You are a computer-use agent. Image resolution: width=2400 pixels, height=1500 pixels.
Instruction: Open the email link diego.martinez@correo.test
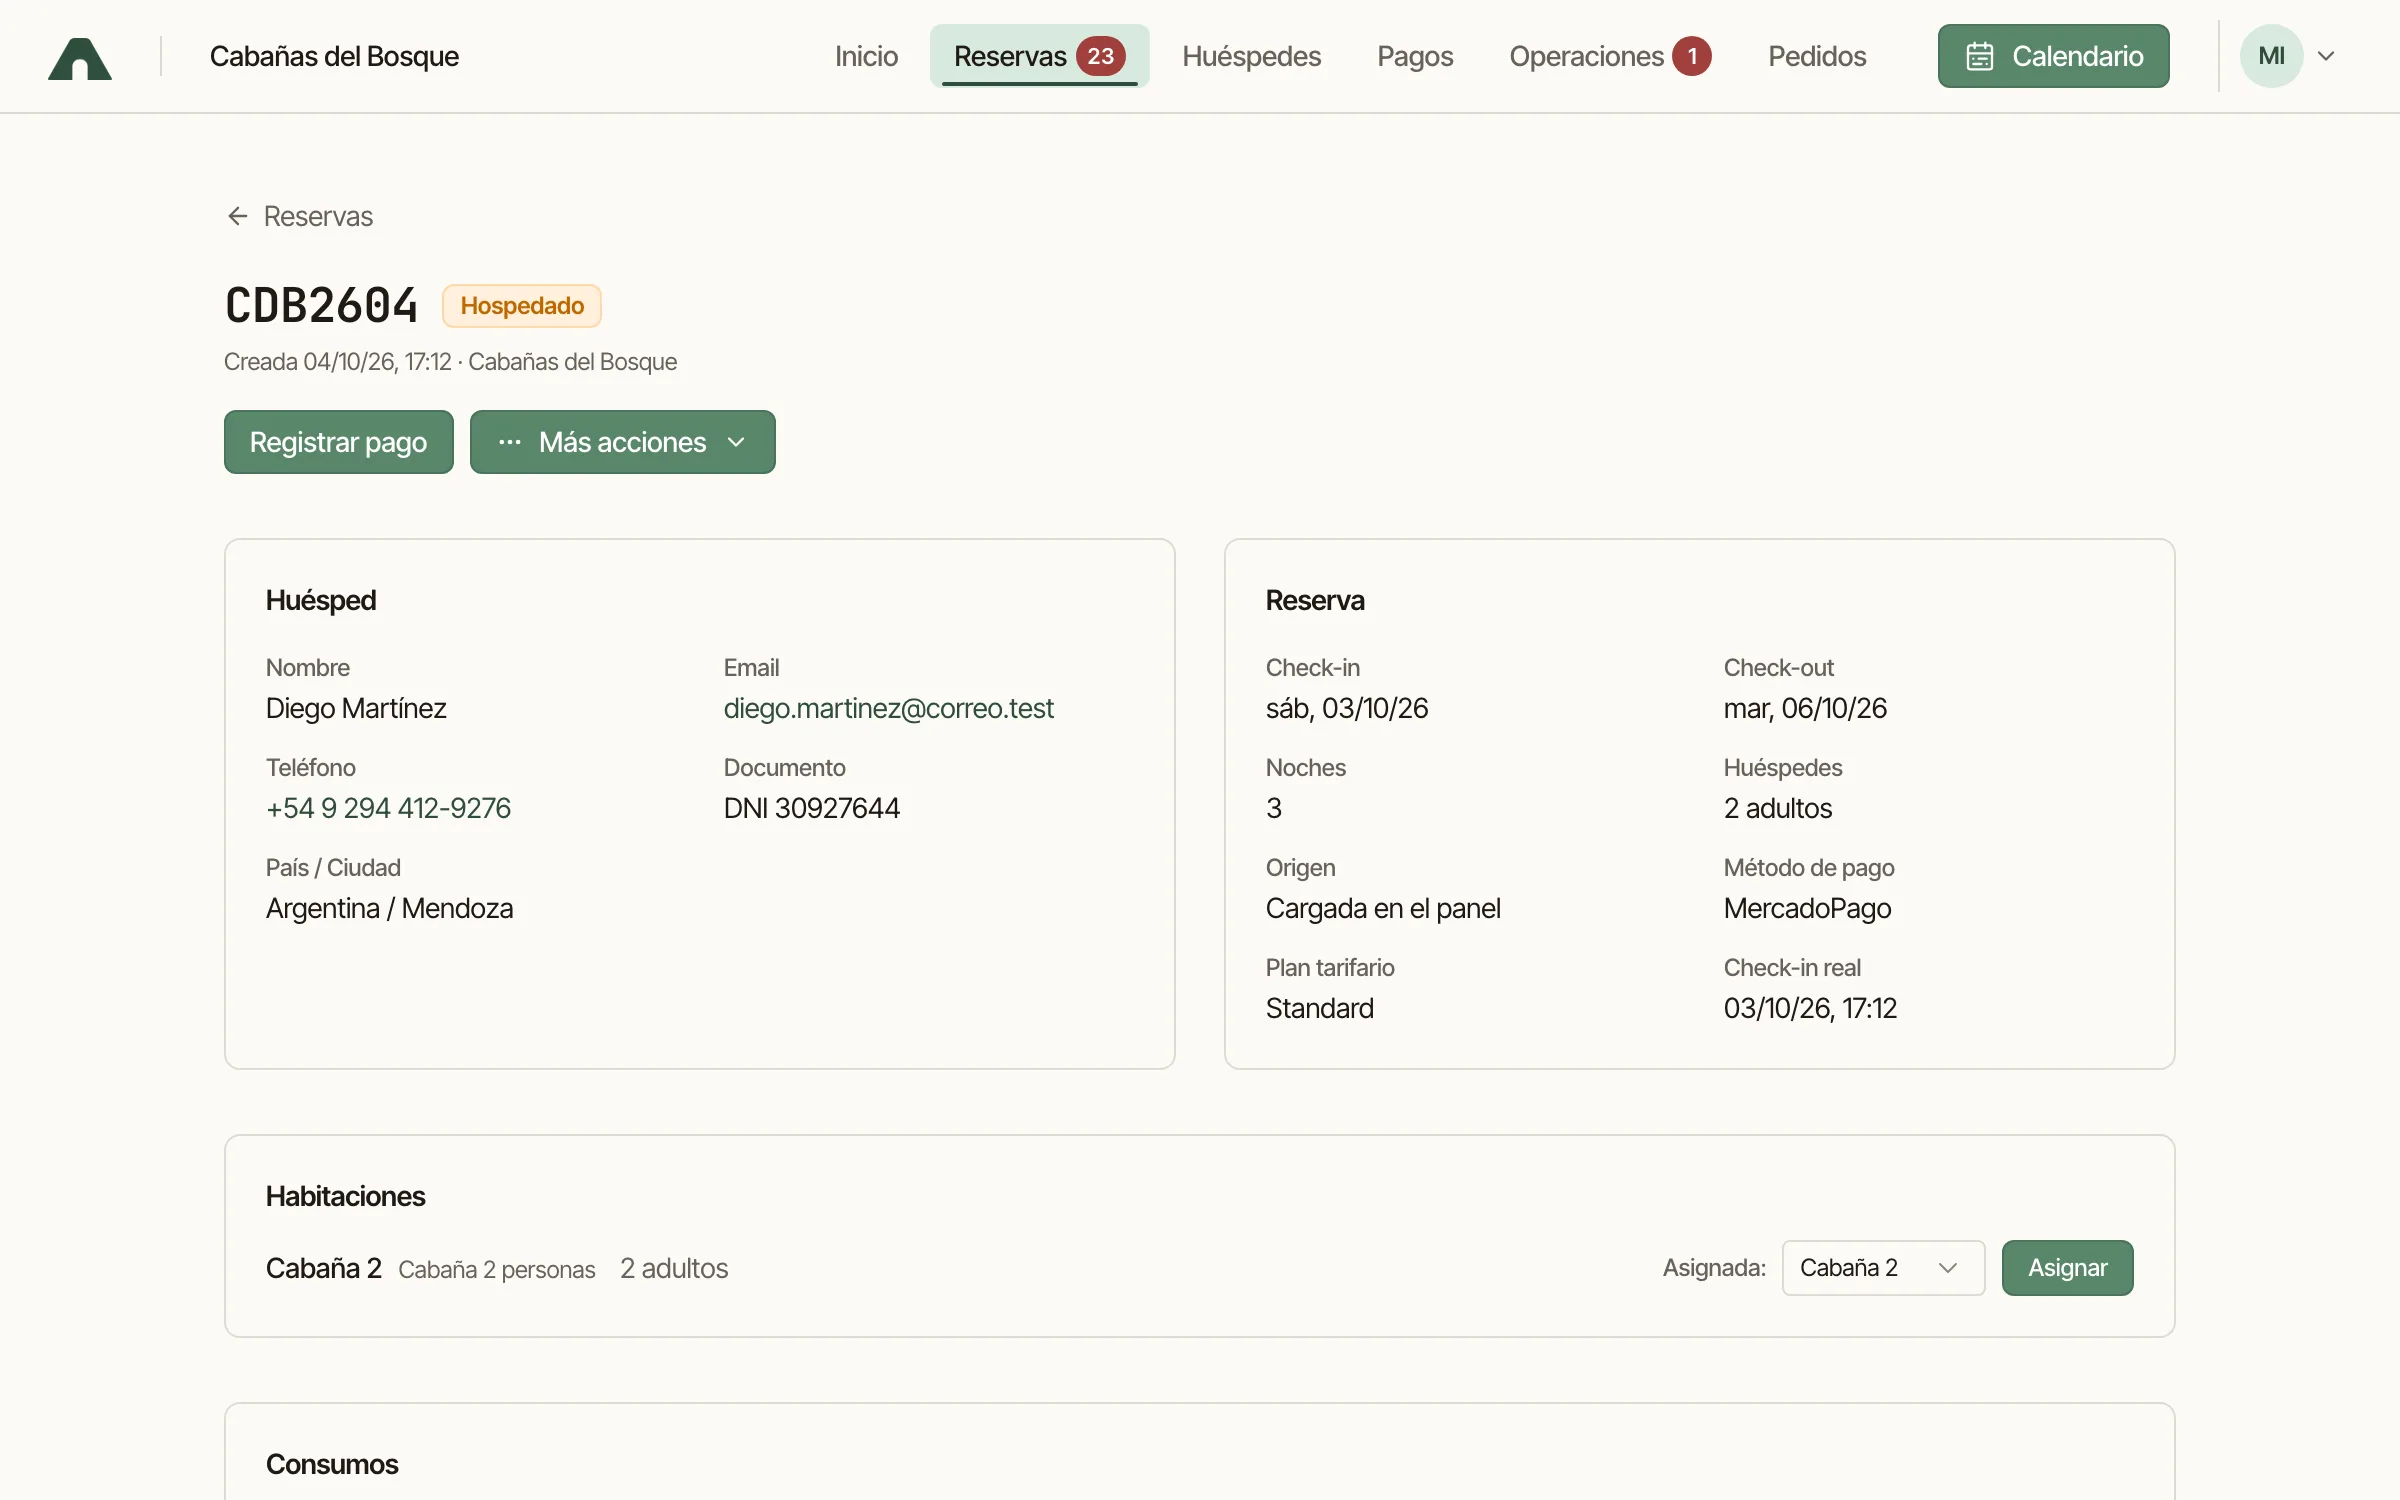(888, 708)
